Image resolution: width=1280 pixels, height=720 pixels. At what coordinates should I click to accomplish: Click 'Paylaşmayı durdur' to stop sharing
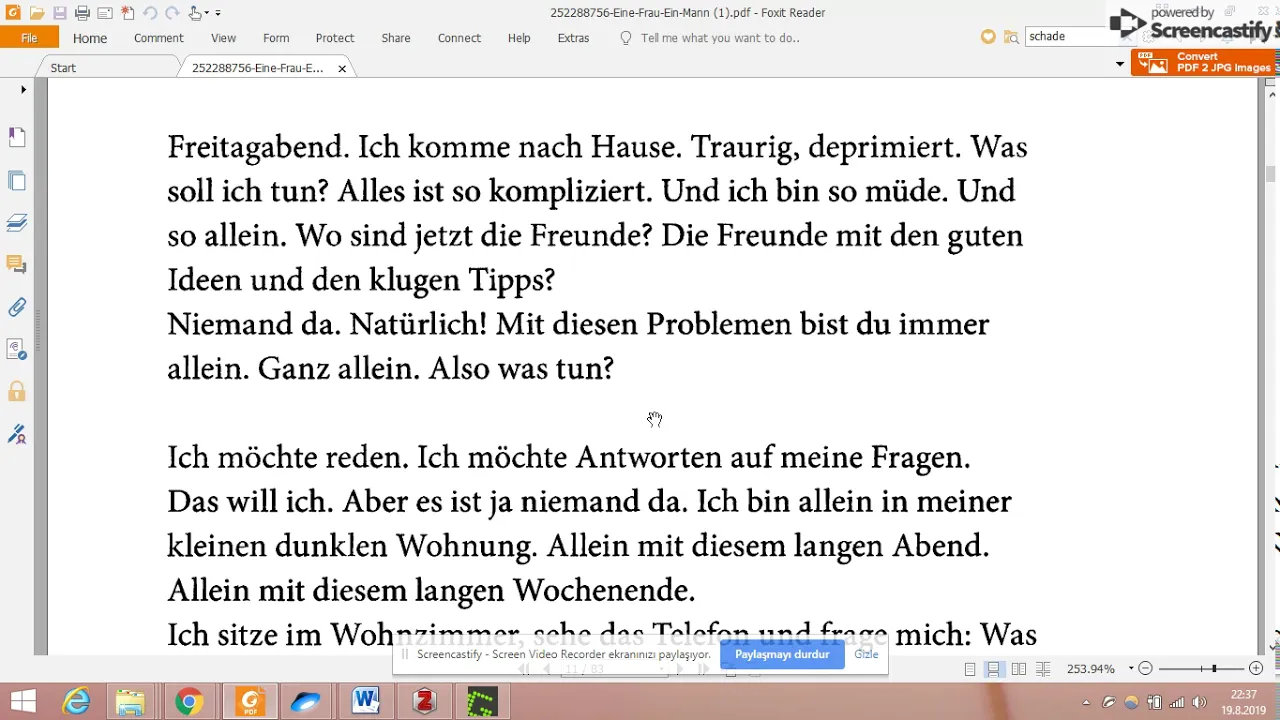point(782,655)
